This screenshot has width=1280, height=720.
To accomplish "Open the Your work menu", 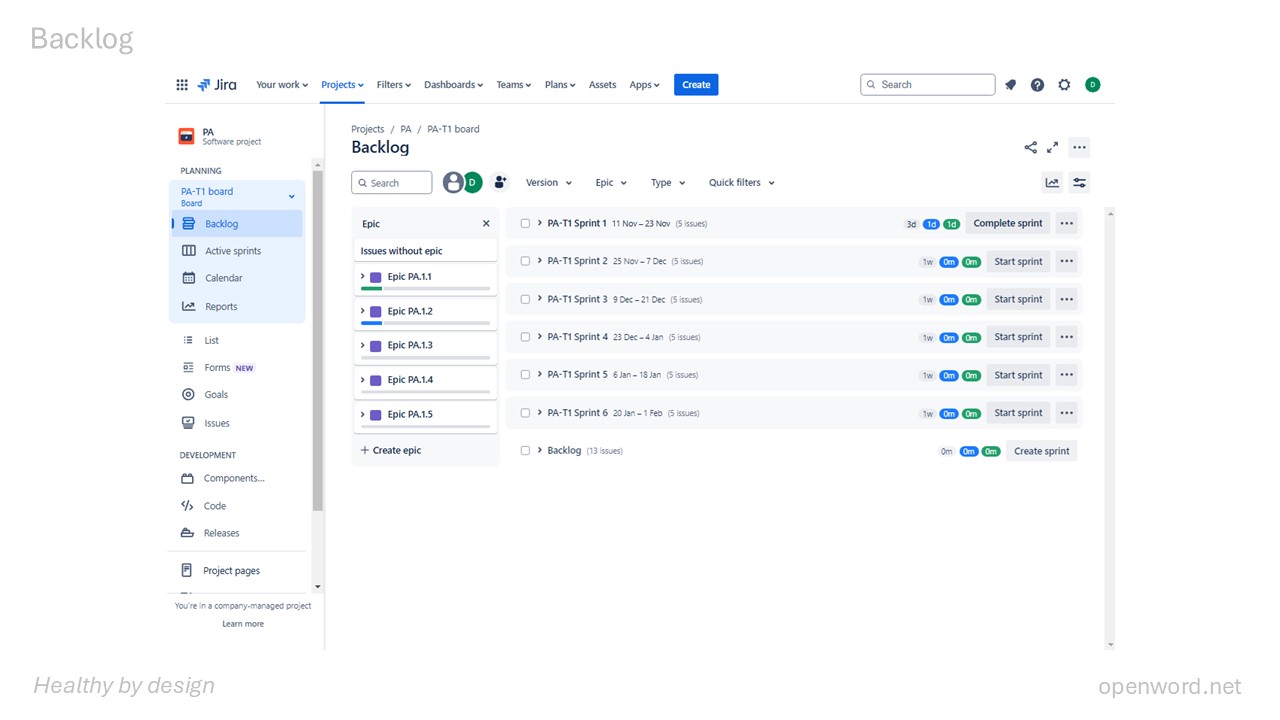I will pos(282,85).
